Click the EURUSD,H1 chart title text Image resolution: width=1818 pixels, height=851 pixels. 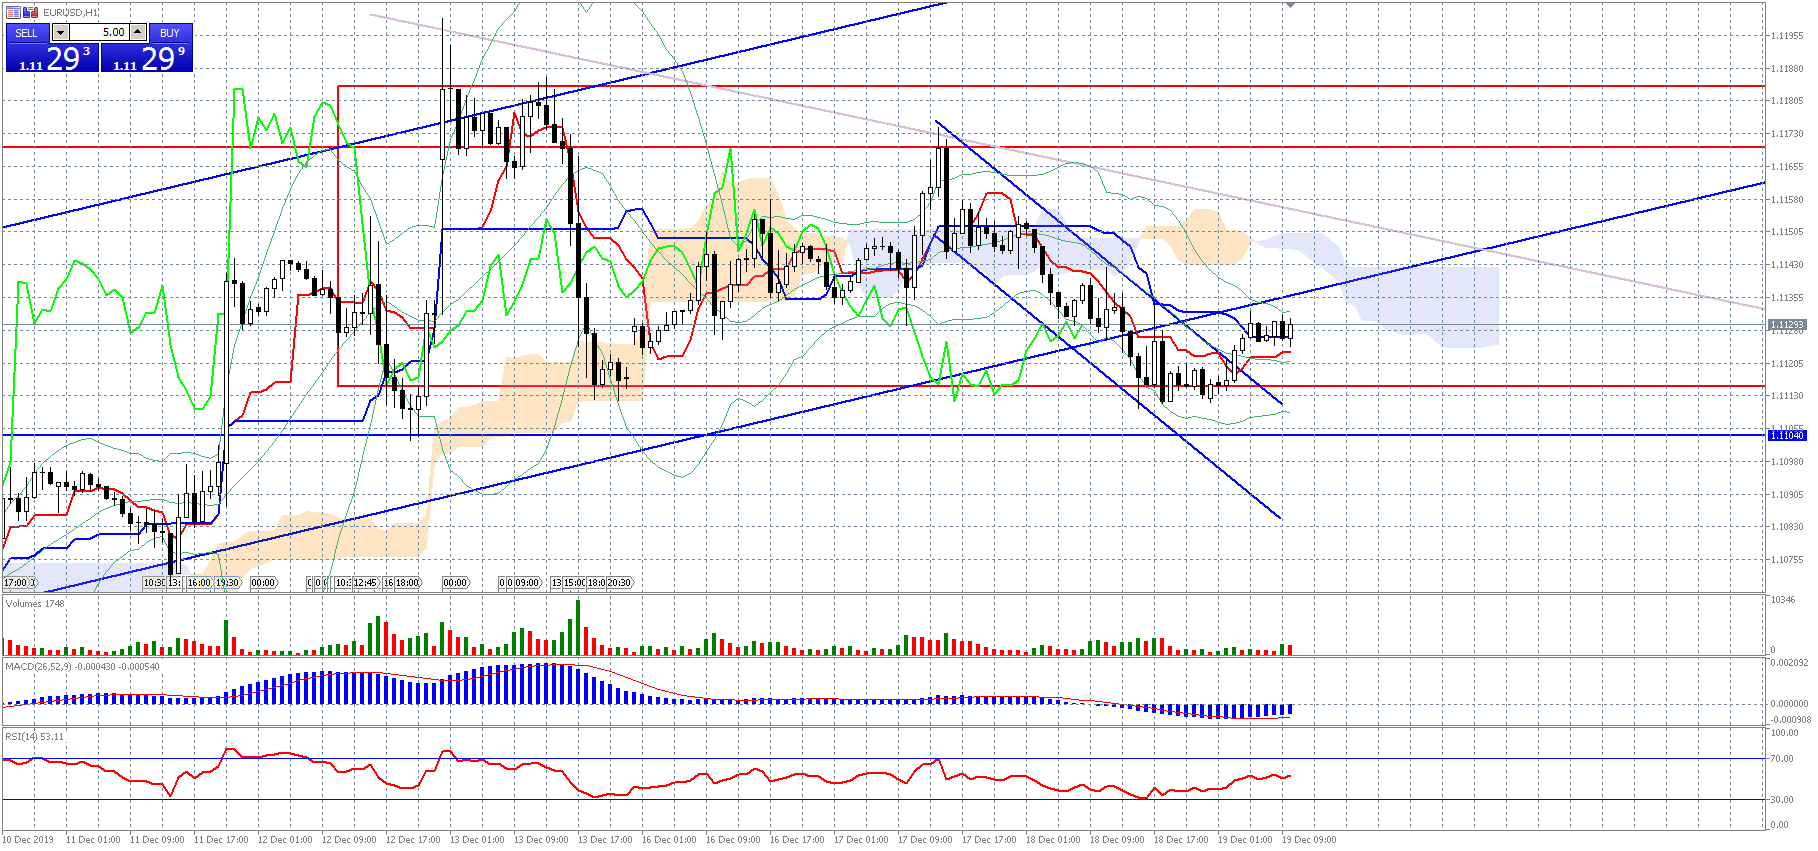tap(70, 12)
